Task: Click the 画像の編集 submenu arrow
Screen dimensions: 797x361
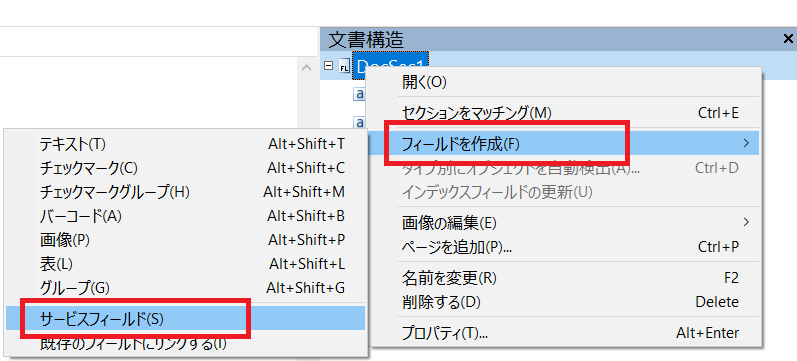Action: (746, 222)
